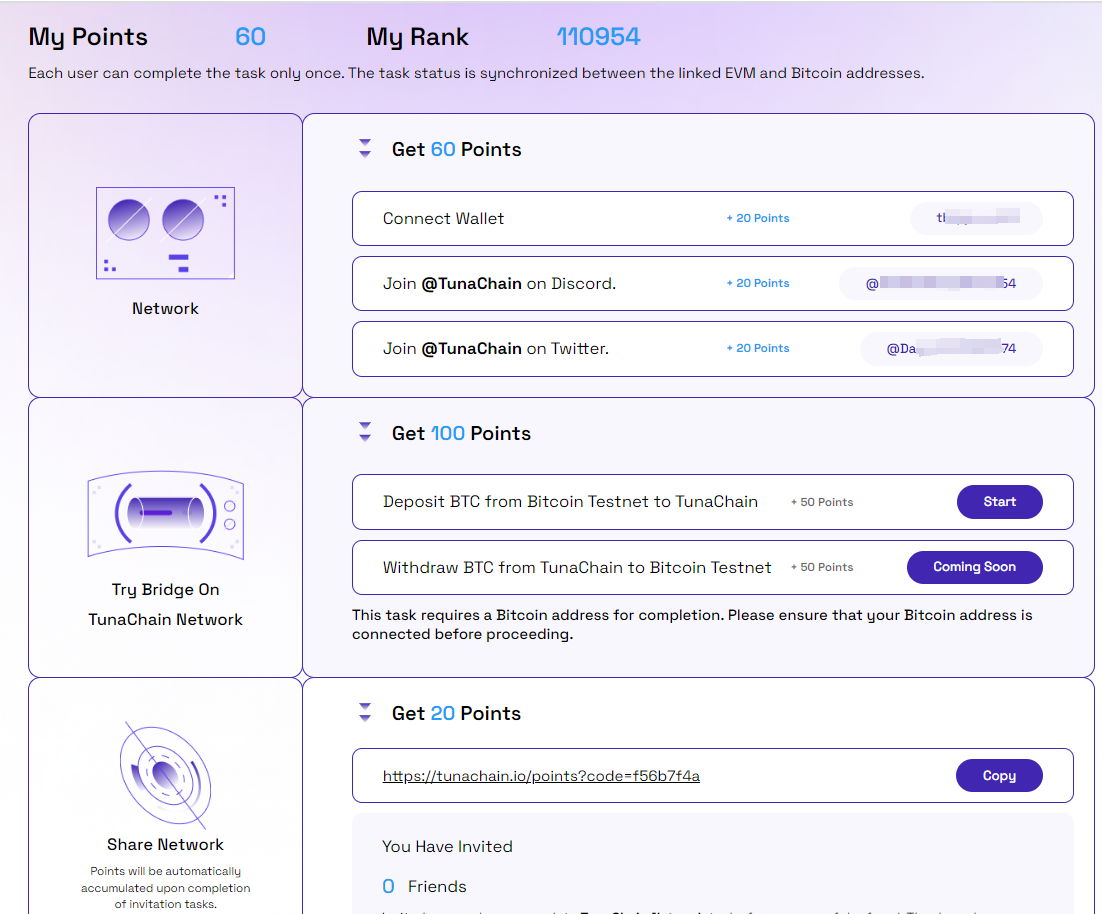1102x914 pixels.
Task: Click Withdraw BTC from TunaChain to Bitcoin Testnet text
Action: point(577,567)
